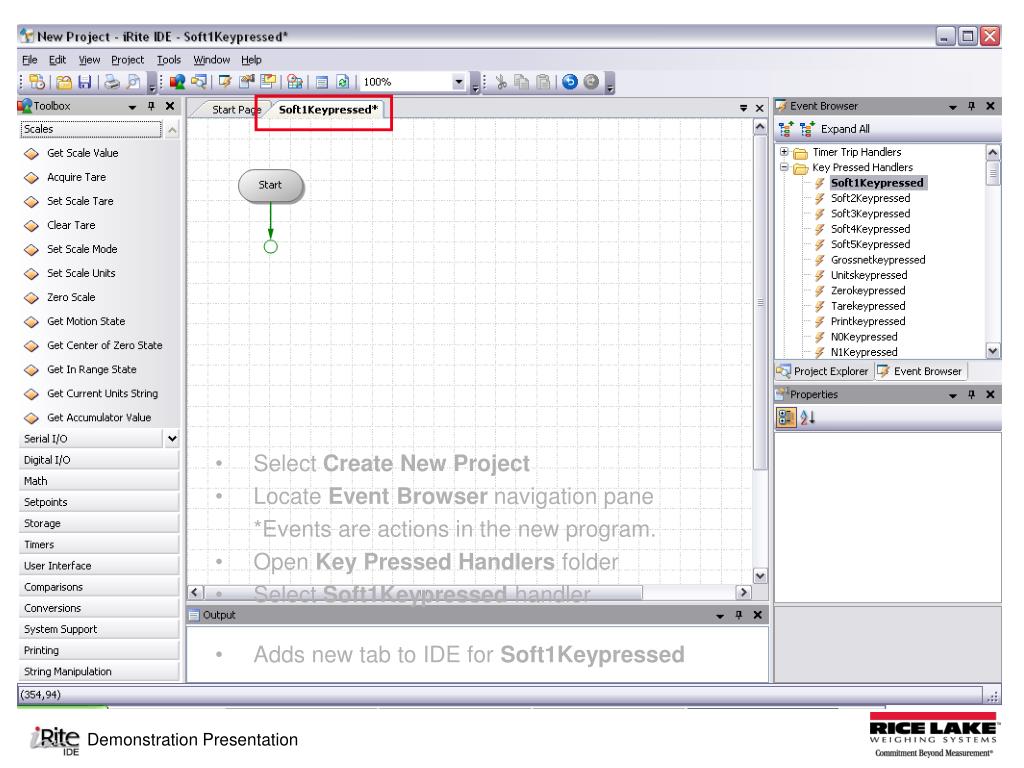Click the Cut scissors icon

(501, 82)
